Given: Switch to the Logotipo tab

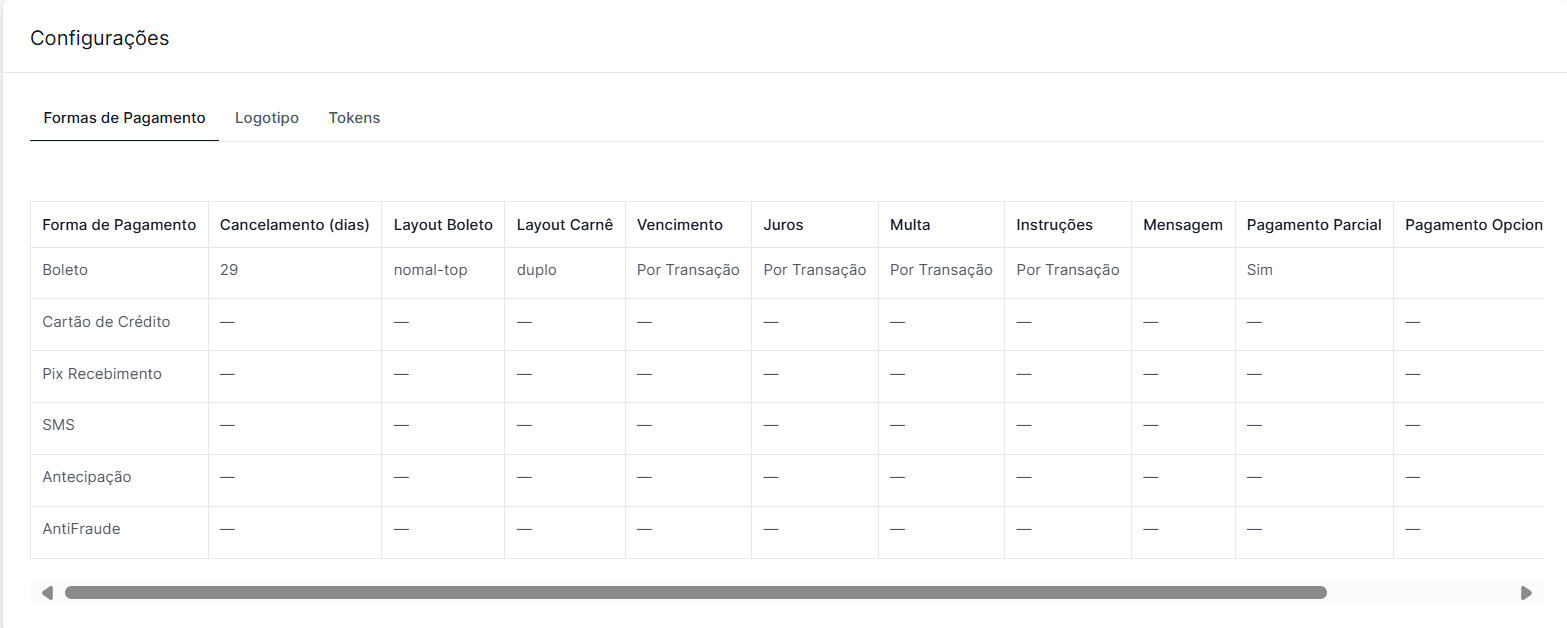Looking at the screenshot, I should (x=267, y=118).
